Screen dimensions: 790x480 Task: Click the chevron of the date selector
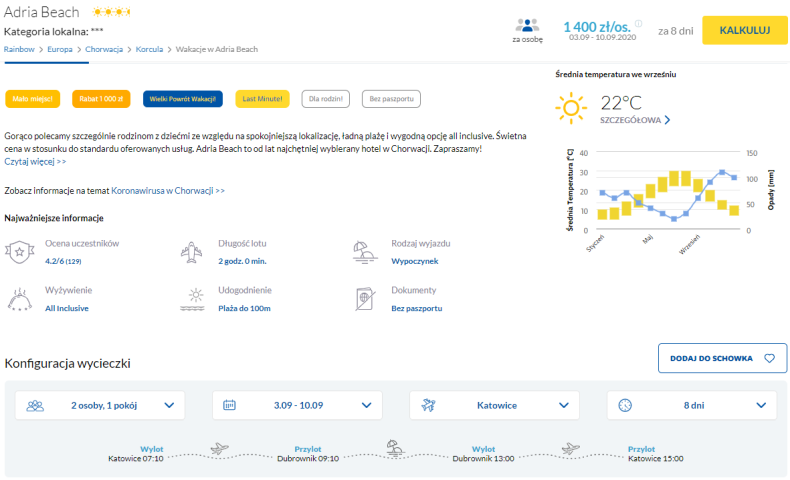coord(367,405)
